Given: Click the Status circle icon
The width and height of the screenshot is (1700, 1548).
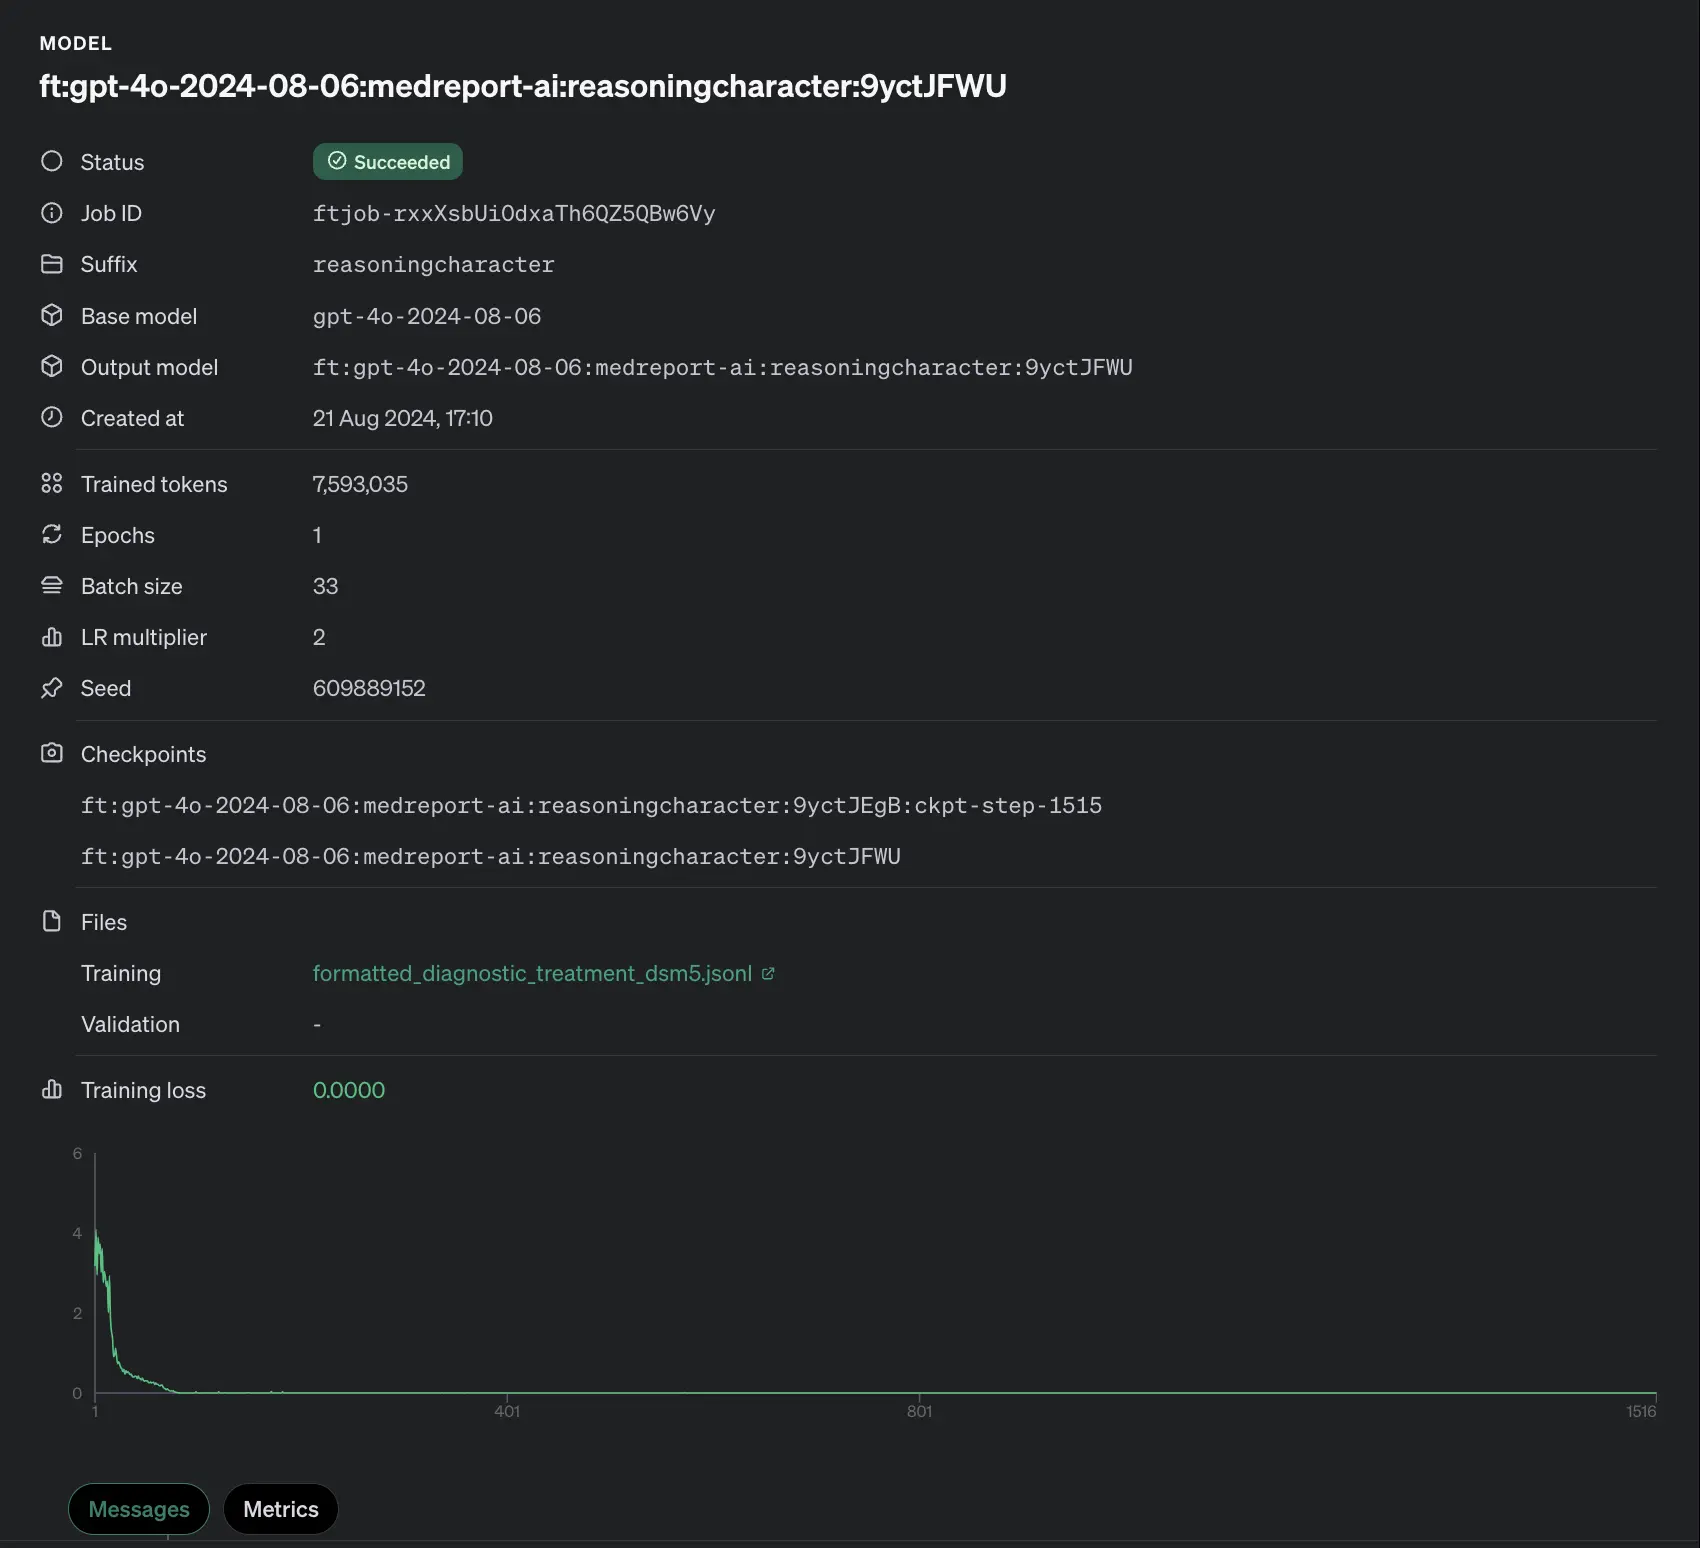Looking at the screenshot, I should [x=52, y=161].
